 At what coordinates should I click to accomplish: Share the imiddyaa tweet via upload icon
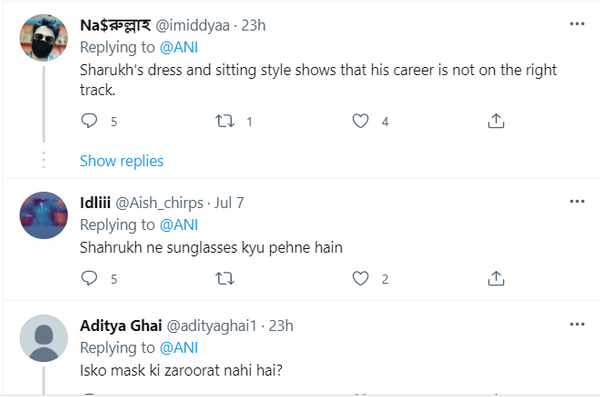[496, 121]
